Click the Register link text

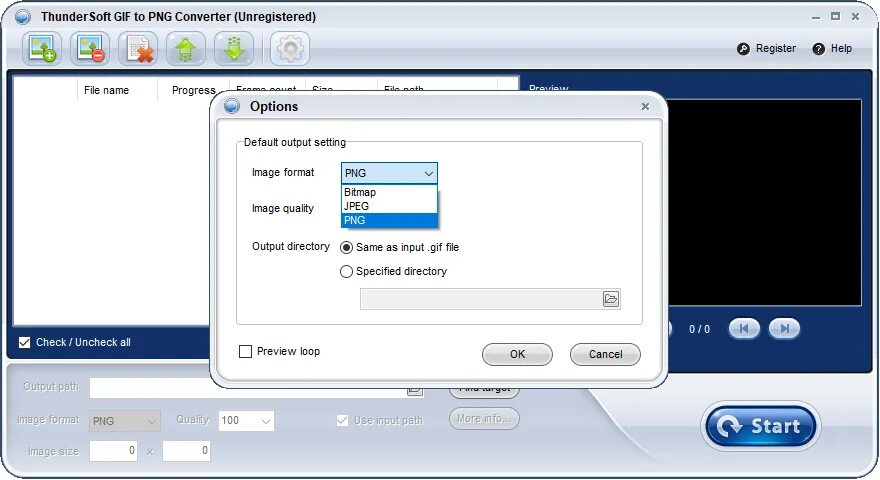776,48
